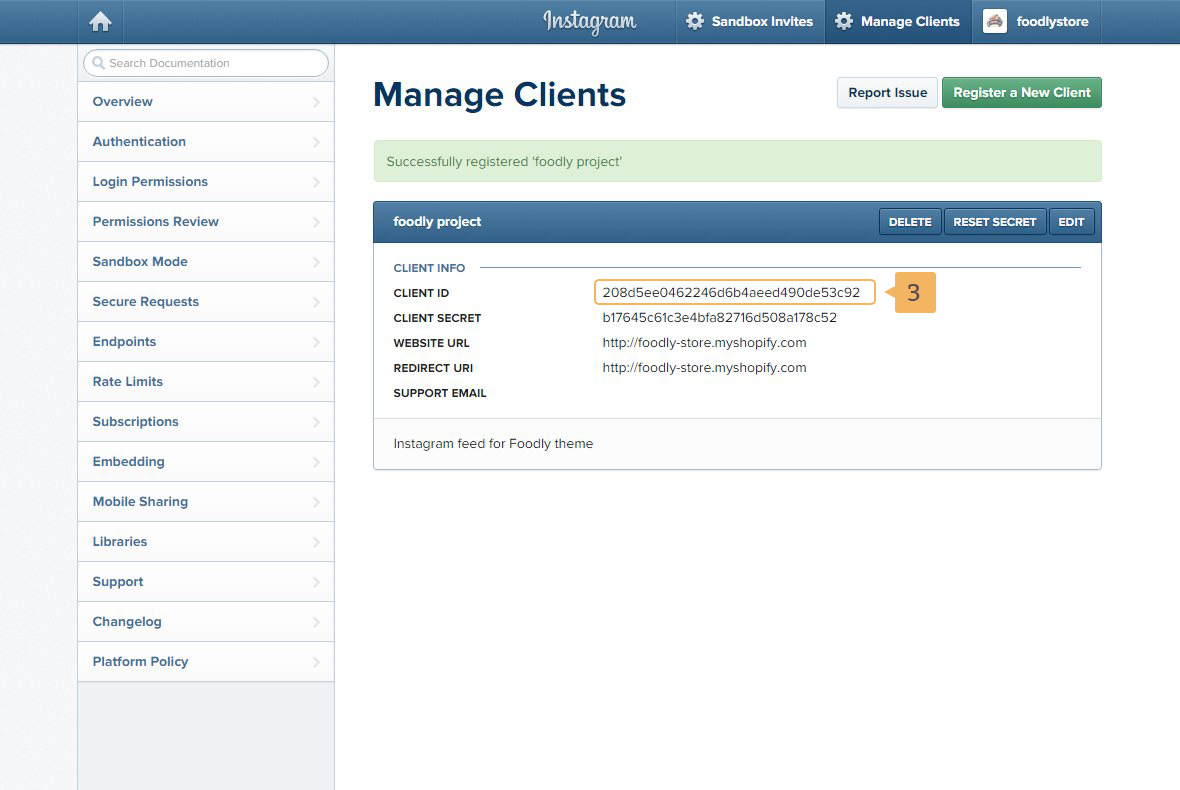Reset the secret for foodly project
This screenshot has width=1180, height=790.
[994, 222]
